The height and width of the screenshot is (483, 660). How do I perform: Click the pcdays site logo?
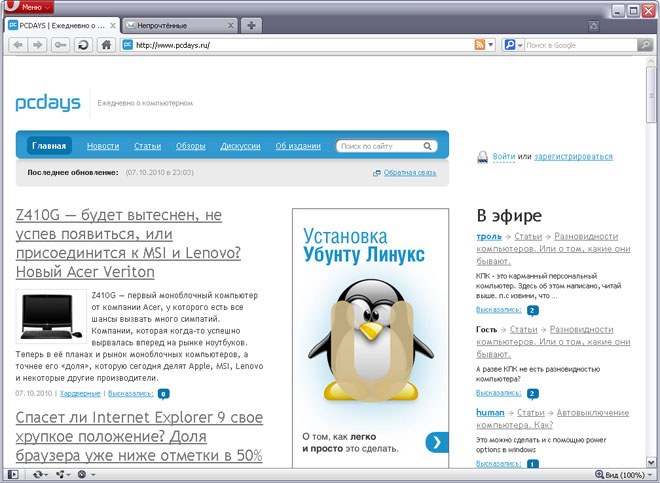[48, 103]
